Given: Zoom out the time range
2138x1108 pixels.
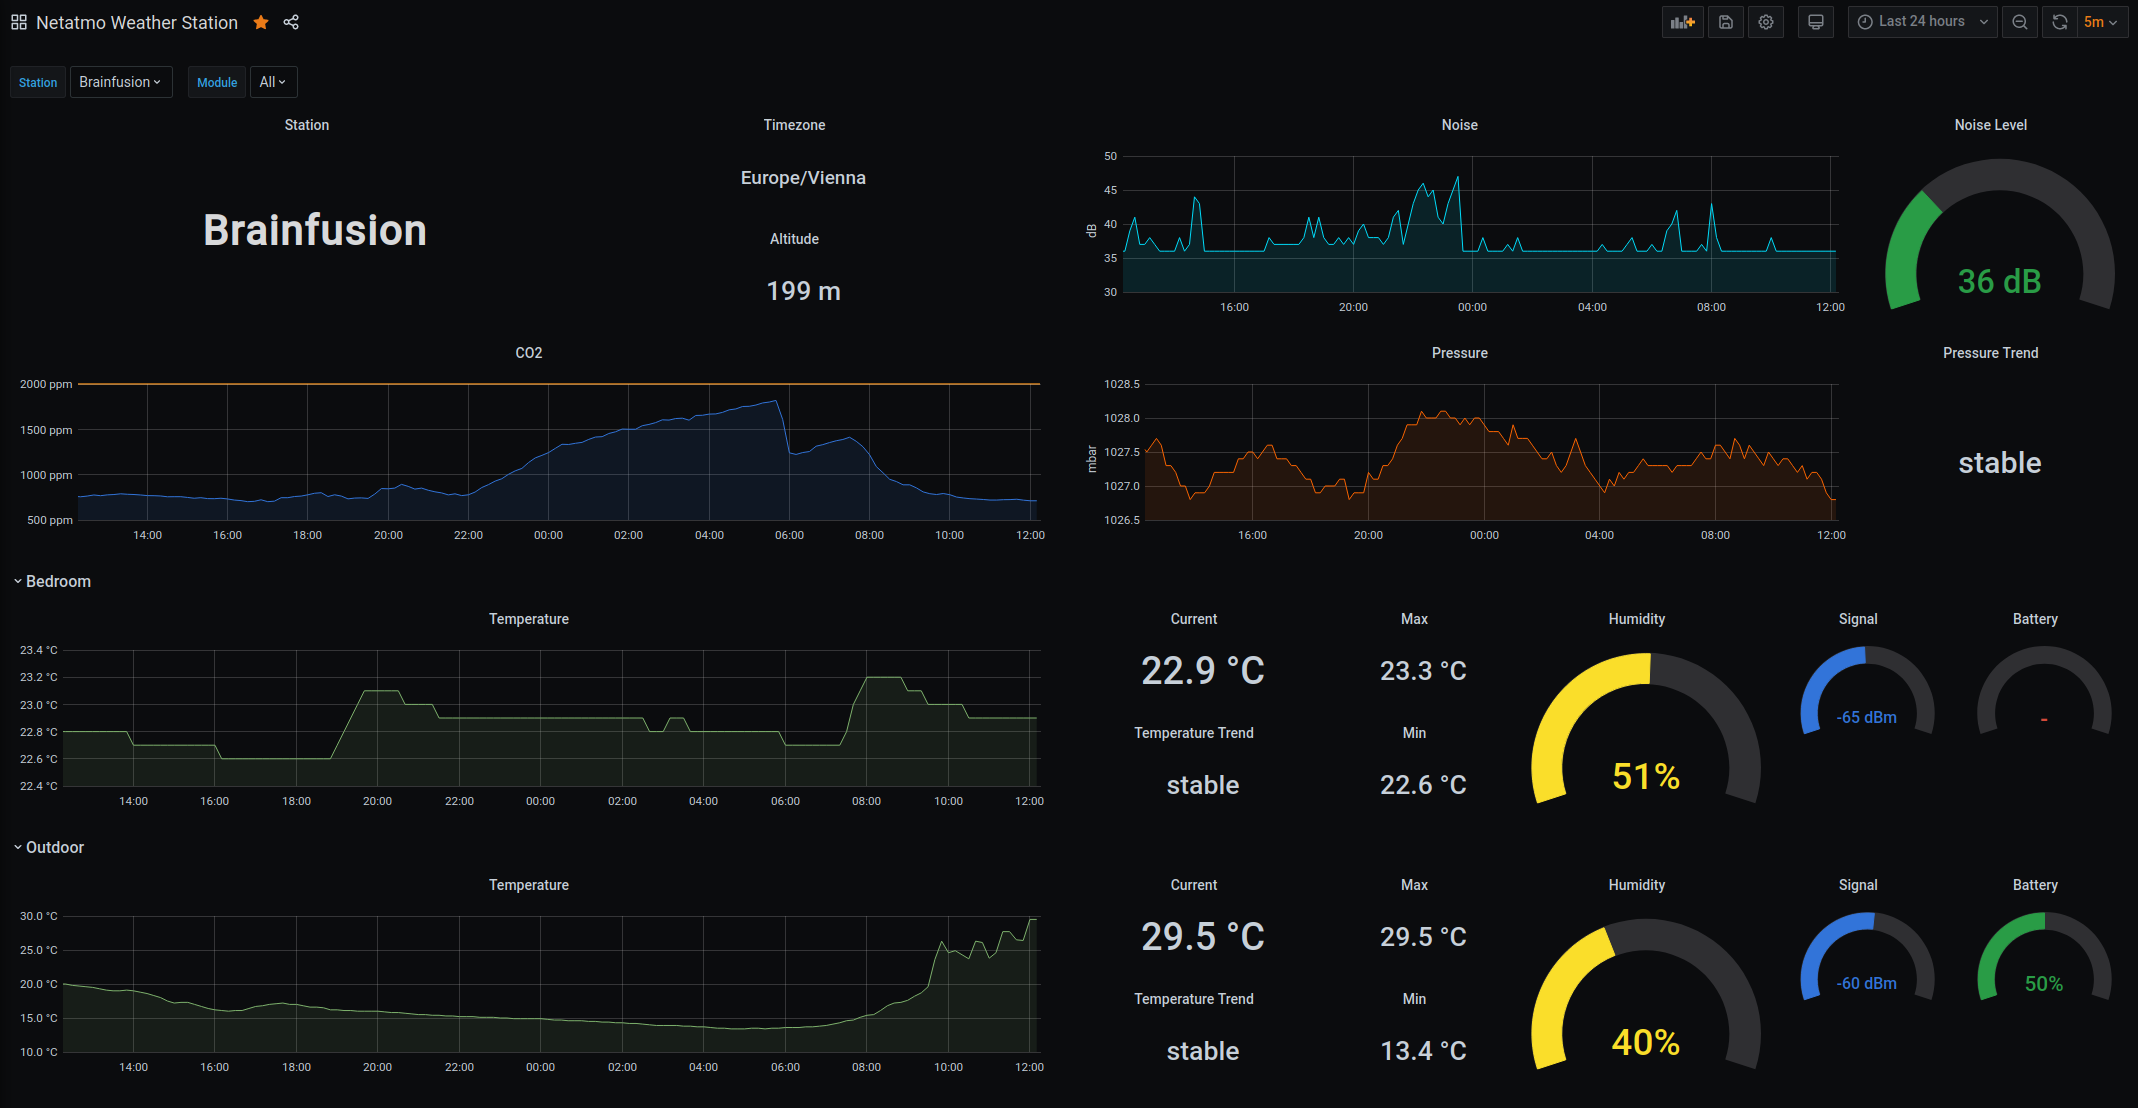Looking at the screenshot, I should [x=2020, y=22].
